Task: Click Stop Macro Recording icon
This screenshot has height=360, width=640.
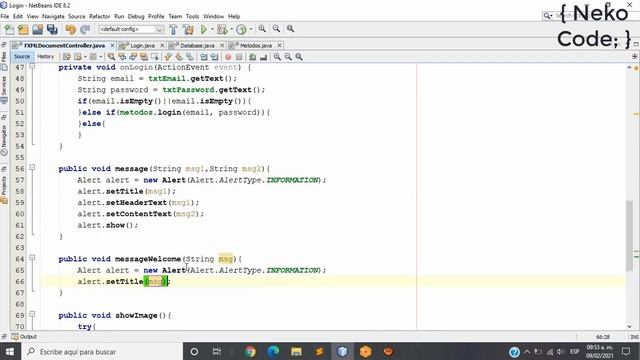Action: tap(239, 57)
